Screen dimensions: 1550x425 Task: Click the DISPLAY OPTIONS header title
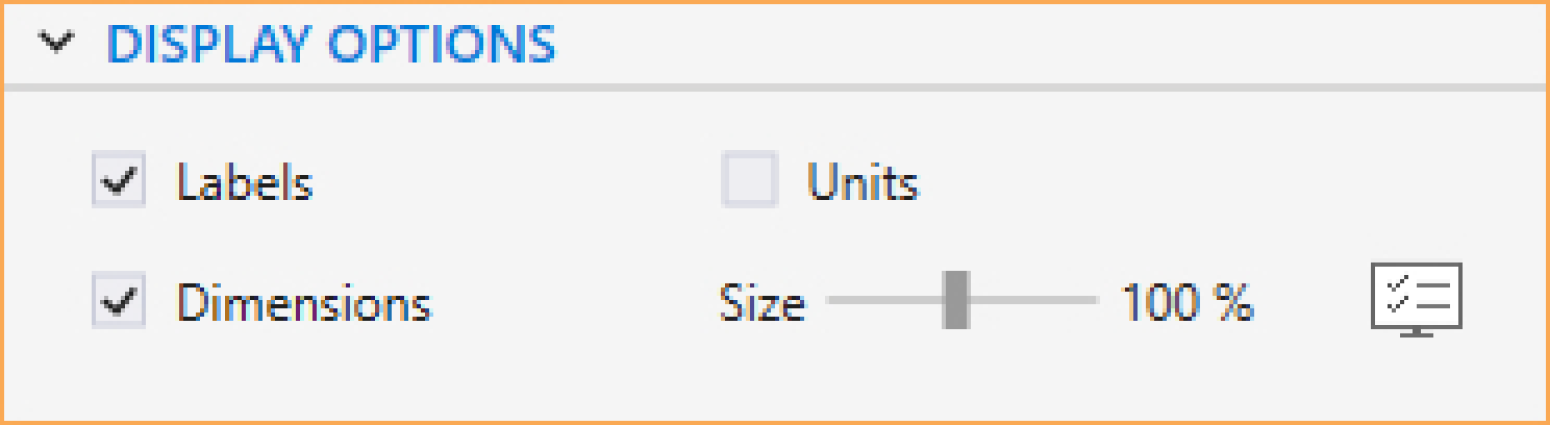[x=331, y=45]
